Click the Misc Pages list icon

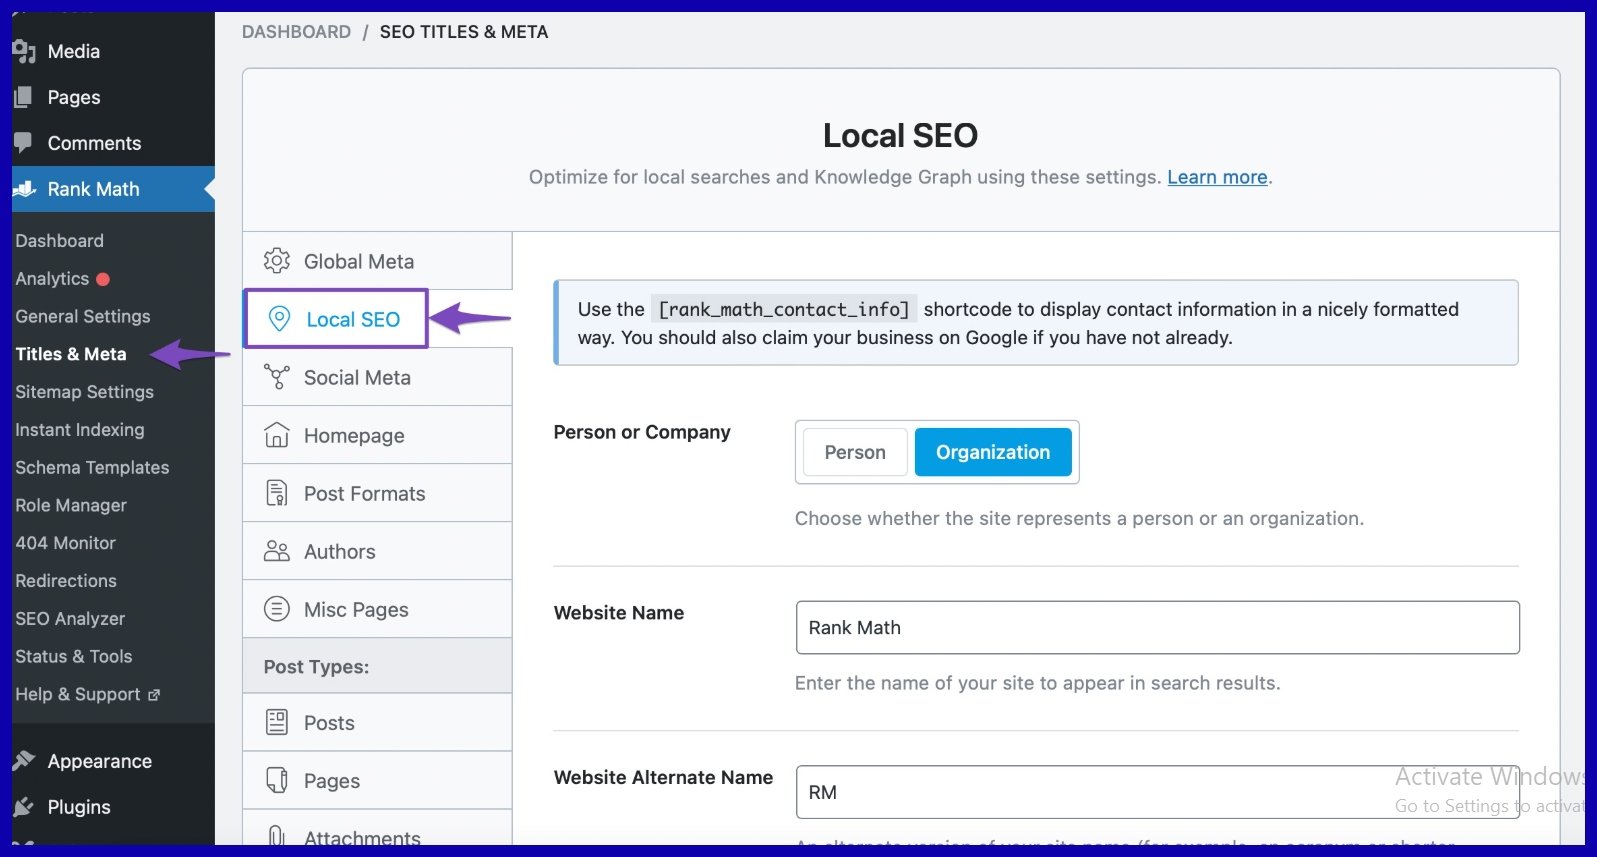(x=277, y=609)
